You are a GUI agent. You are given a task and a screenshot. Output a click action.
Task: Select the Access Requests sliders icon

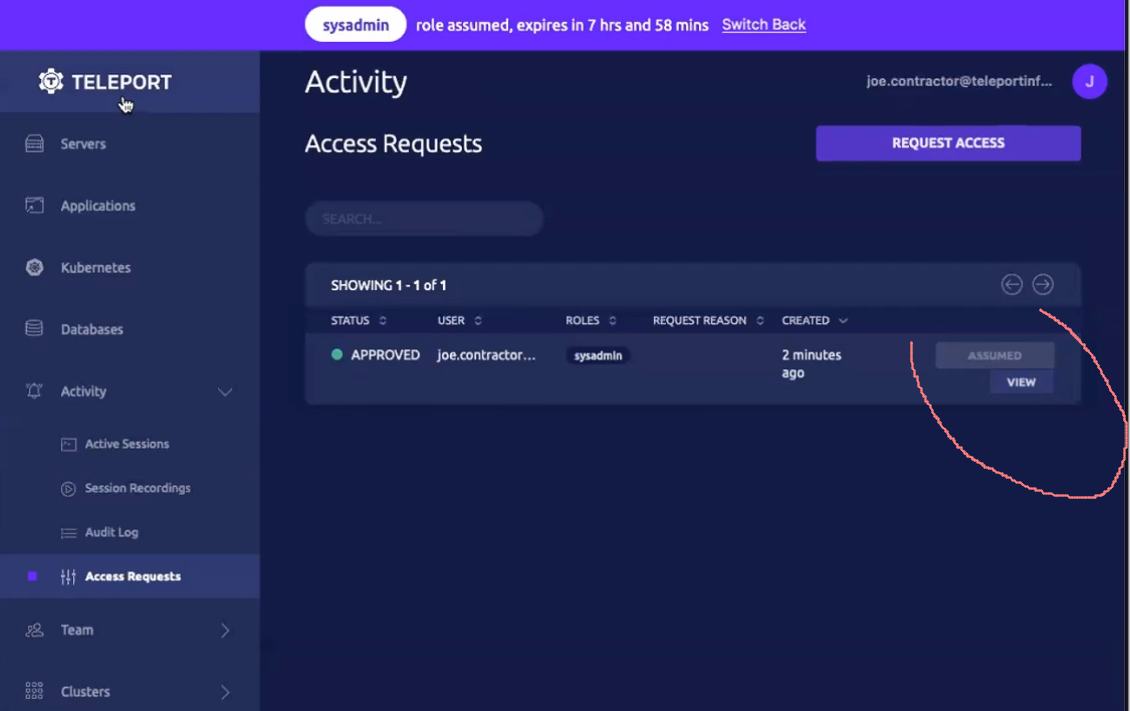click(68, 576)
